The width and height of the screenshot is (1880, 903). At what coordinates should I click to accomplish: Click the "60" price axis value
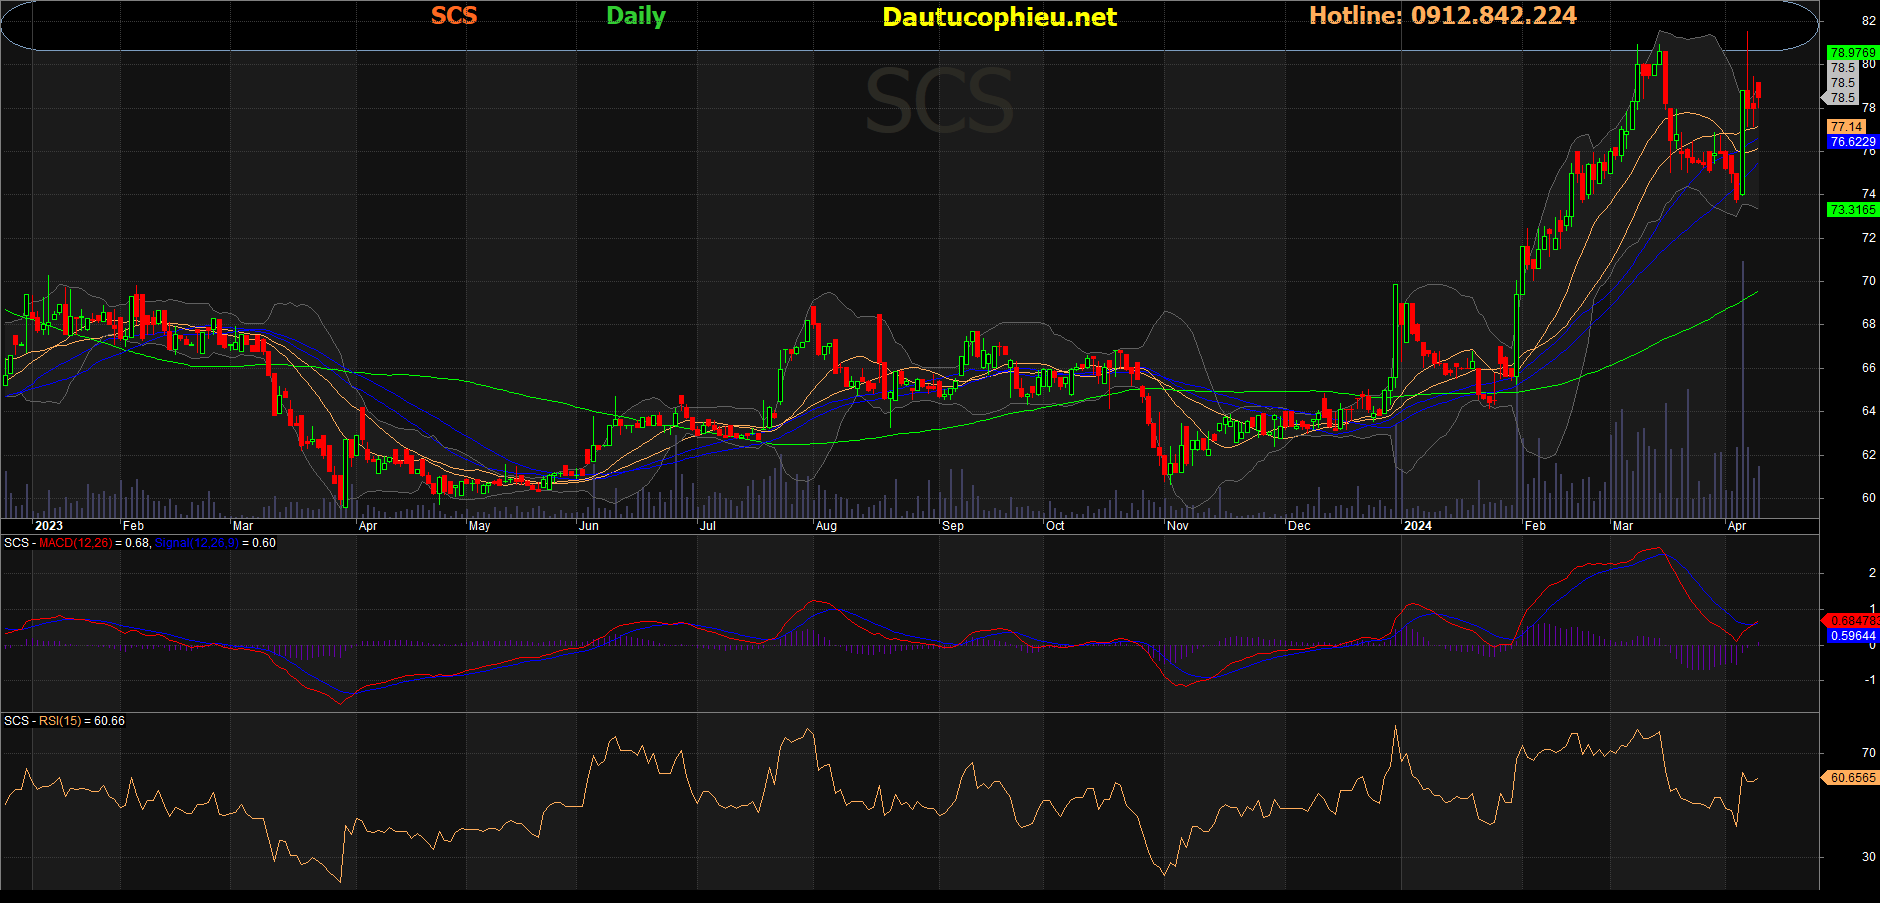pyautogui.click(x=1869, y=498)
